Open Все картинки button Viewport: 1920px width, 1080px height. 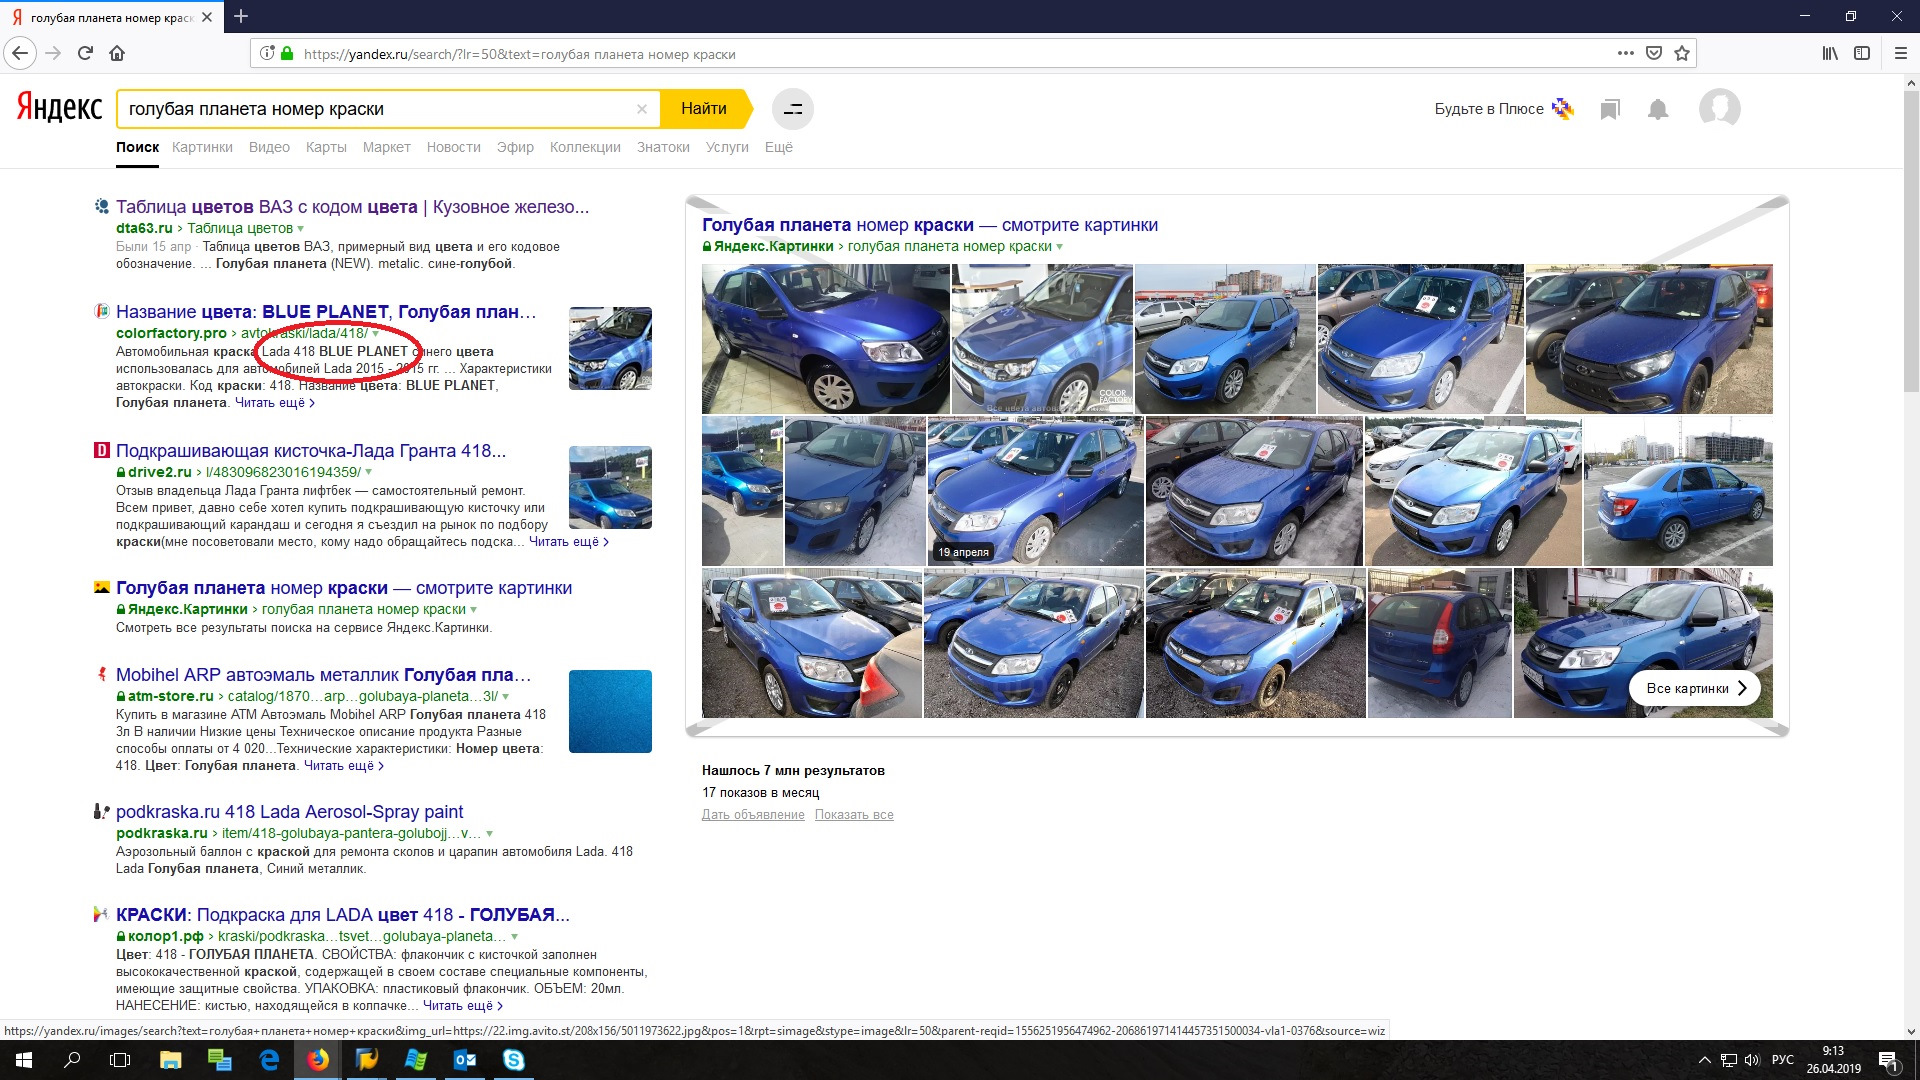pos(1695,688)
